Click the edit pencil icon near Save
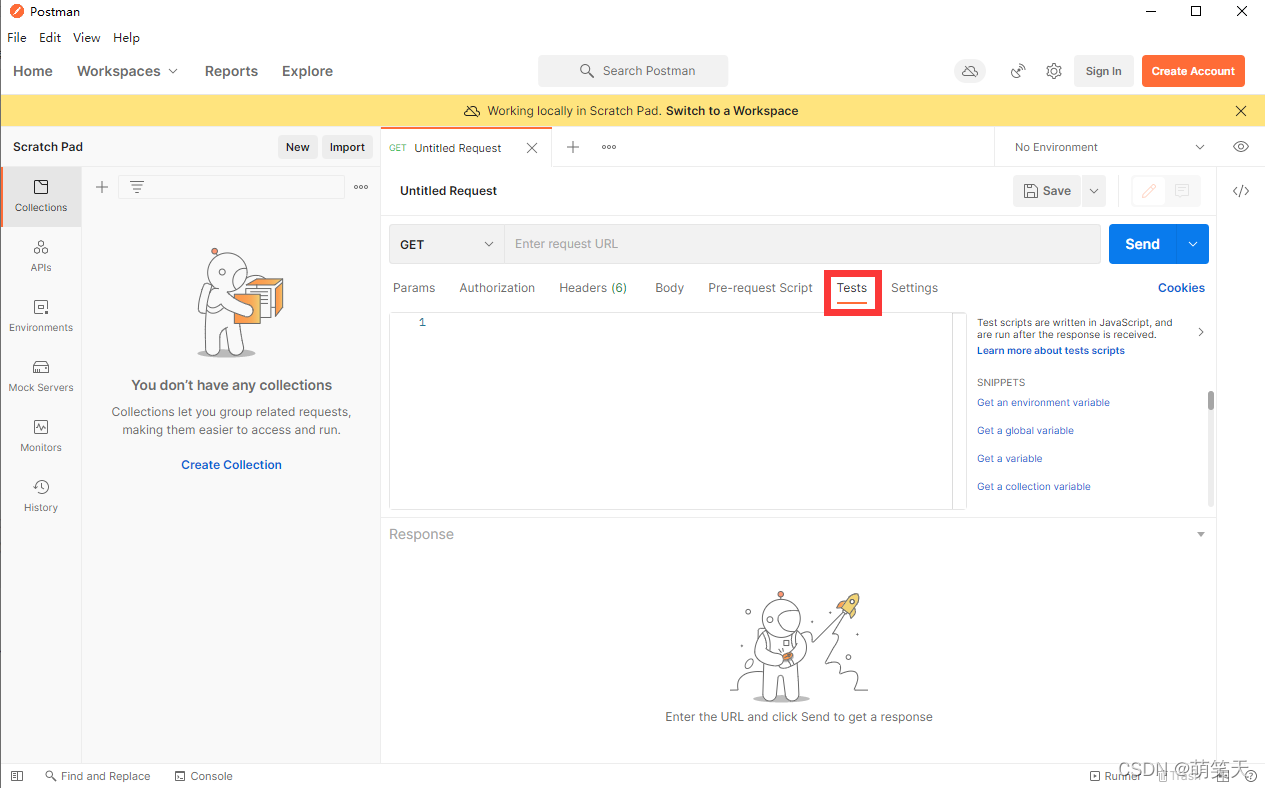1265x788 pixels. click(x=1149, y=191)
